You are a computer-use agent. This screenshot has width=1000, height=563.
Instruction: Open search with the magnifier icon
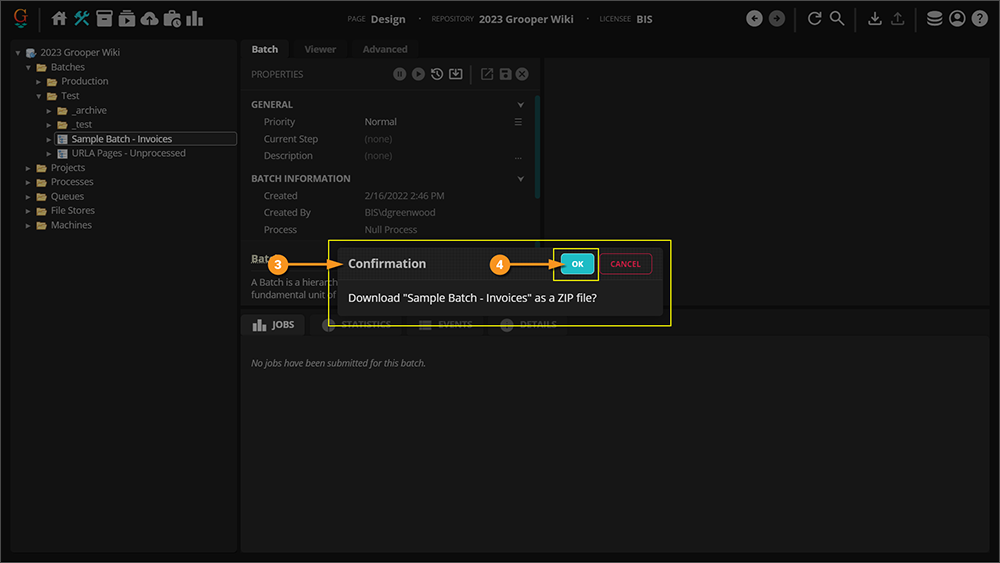[837, 18]
